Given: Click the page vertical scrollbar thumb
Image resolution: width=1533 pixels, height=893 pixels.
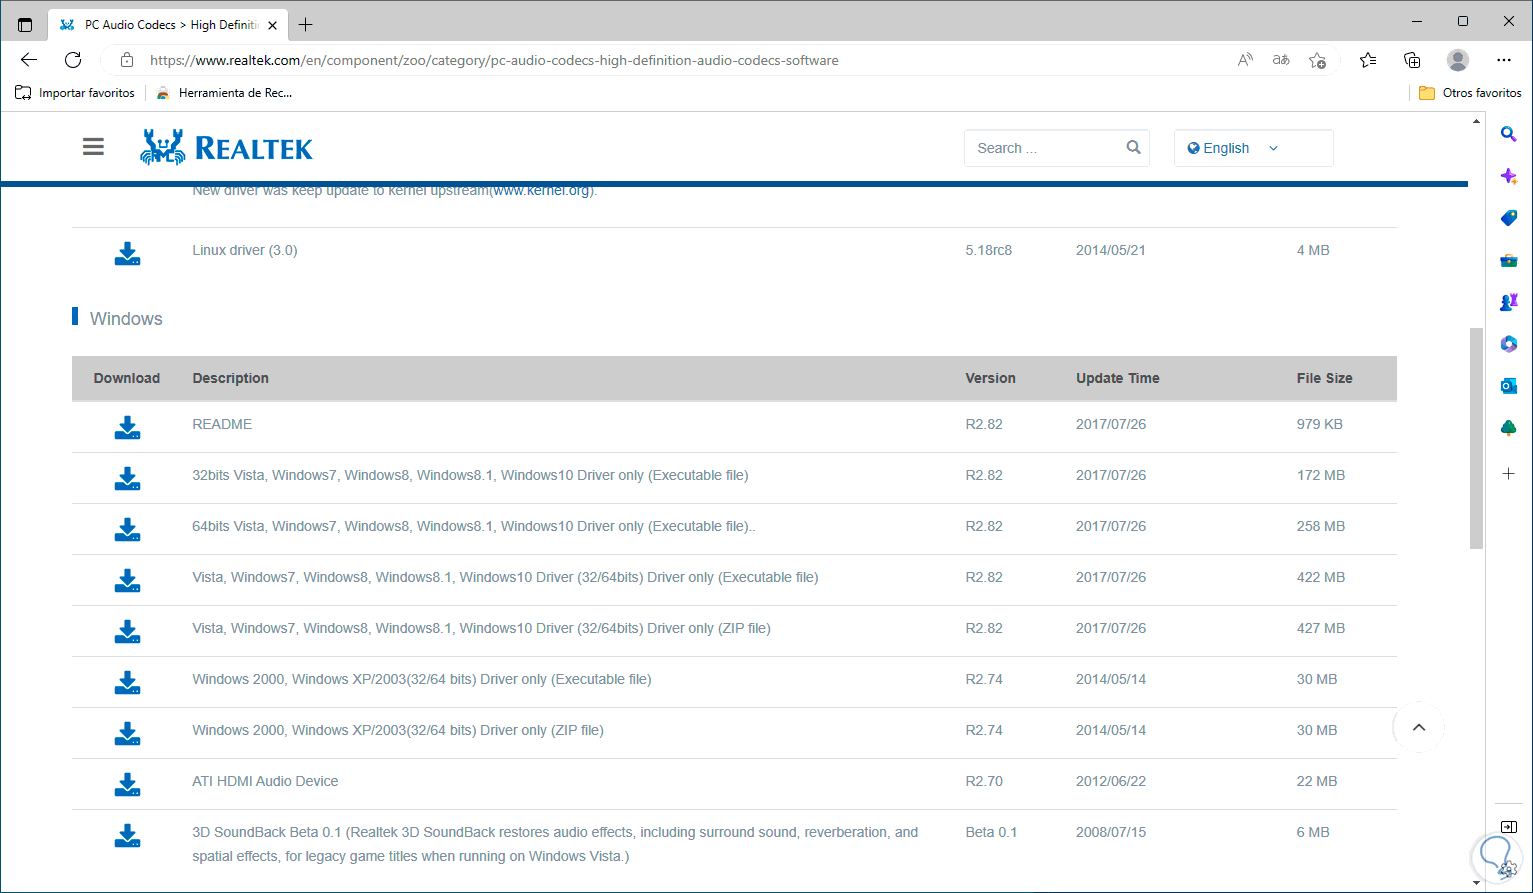Looking at the screenshot, I should pos(1476,438).
